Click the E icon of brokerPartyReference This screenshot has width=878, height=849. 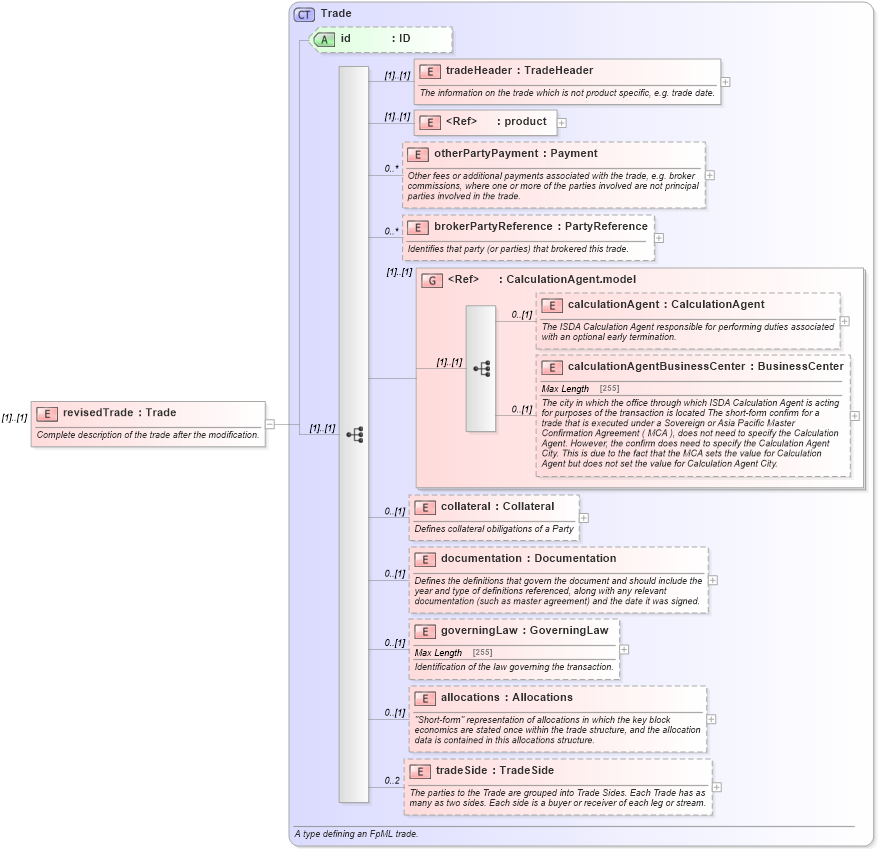point(418,227)
